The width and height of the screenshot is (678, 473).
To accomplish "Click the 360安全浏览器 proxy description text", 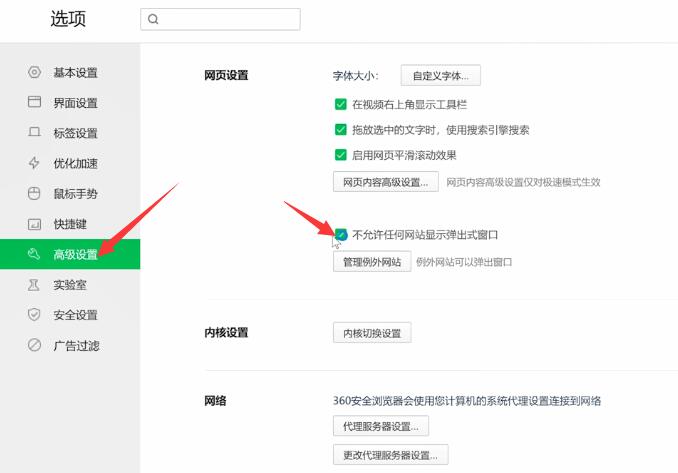I will pyautogui.click(x=467, y=400).
